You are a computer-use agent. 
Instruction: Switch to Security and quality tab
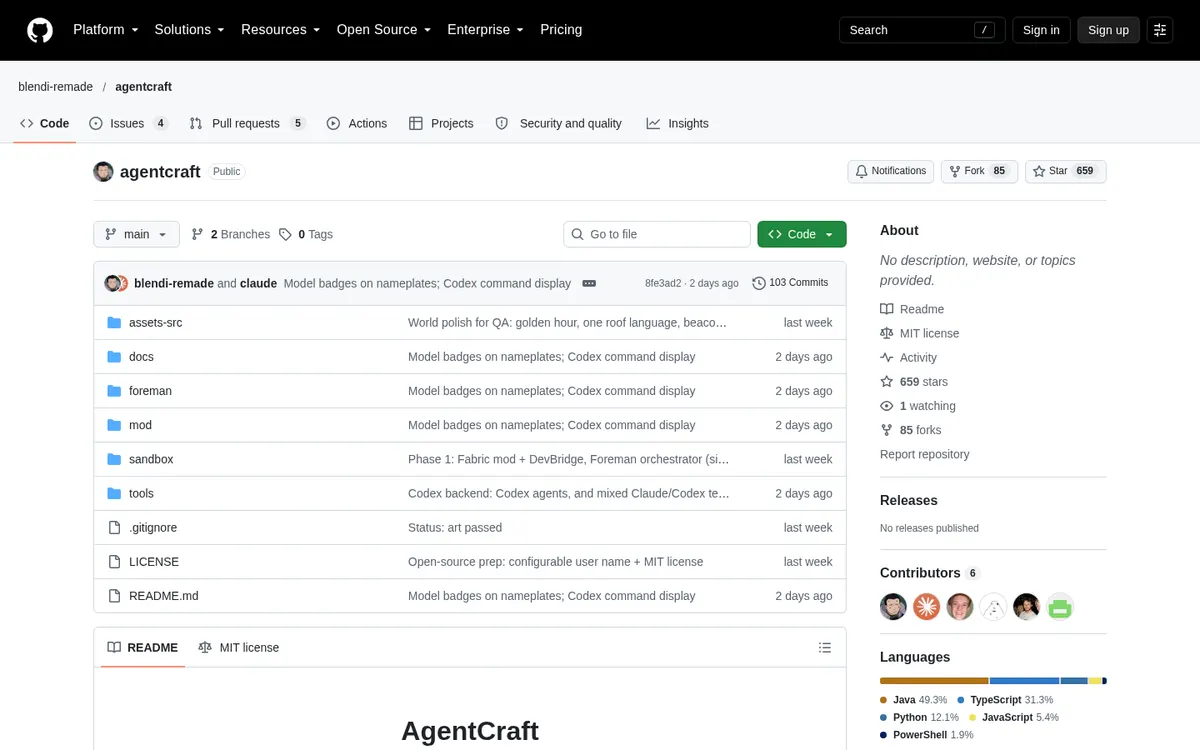[x=558, y=123]
